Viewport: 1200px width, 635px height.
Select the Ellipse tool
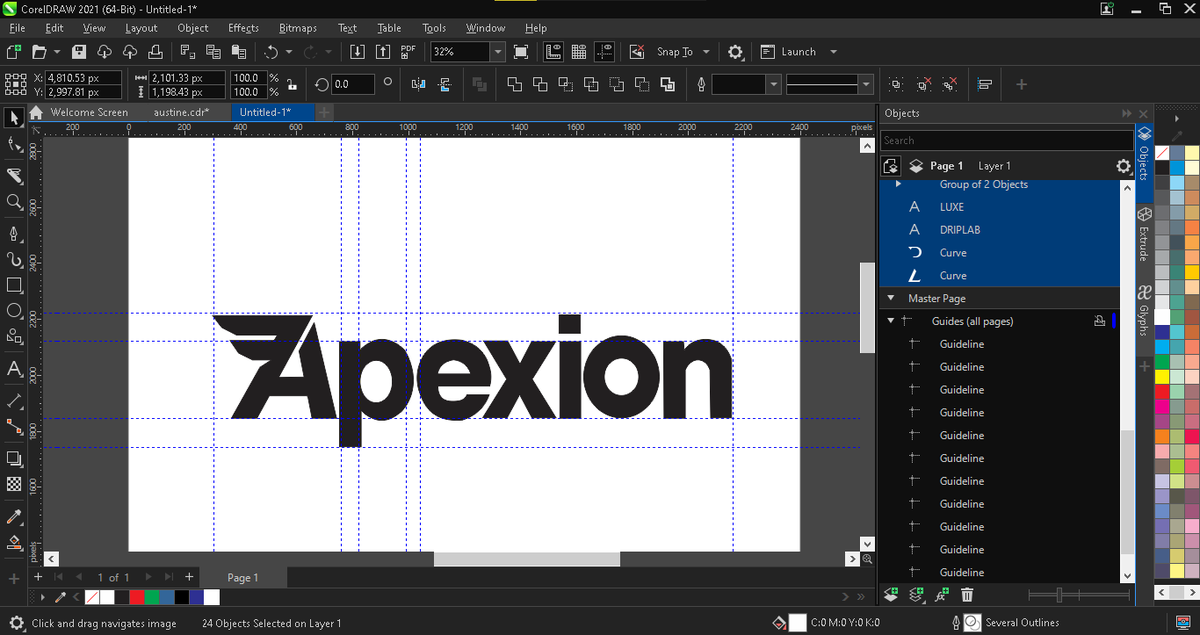(14, 311)
